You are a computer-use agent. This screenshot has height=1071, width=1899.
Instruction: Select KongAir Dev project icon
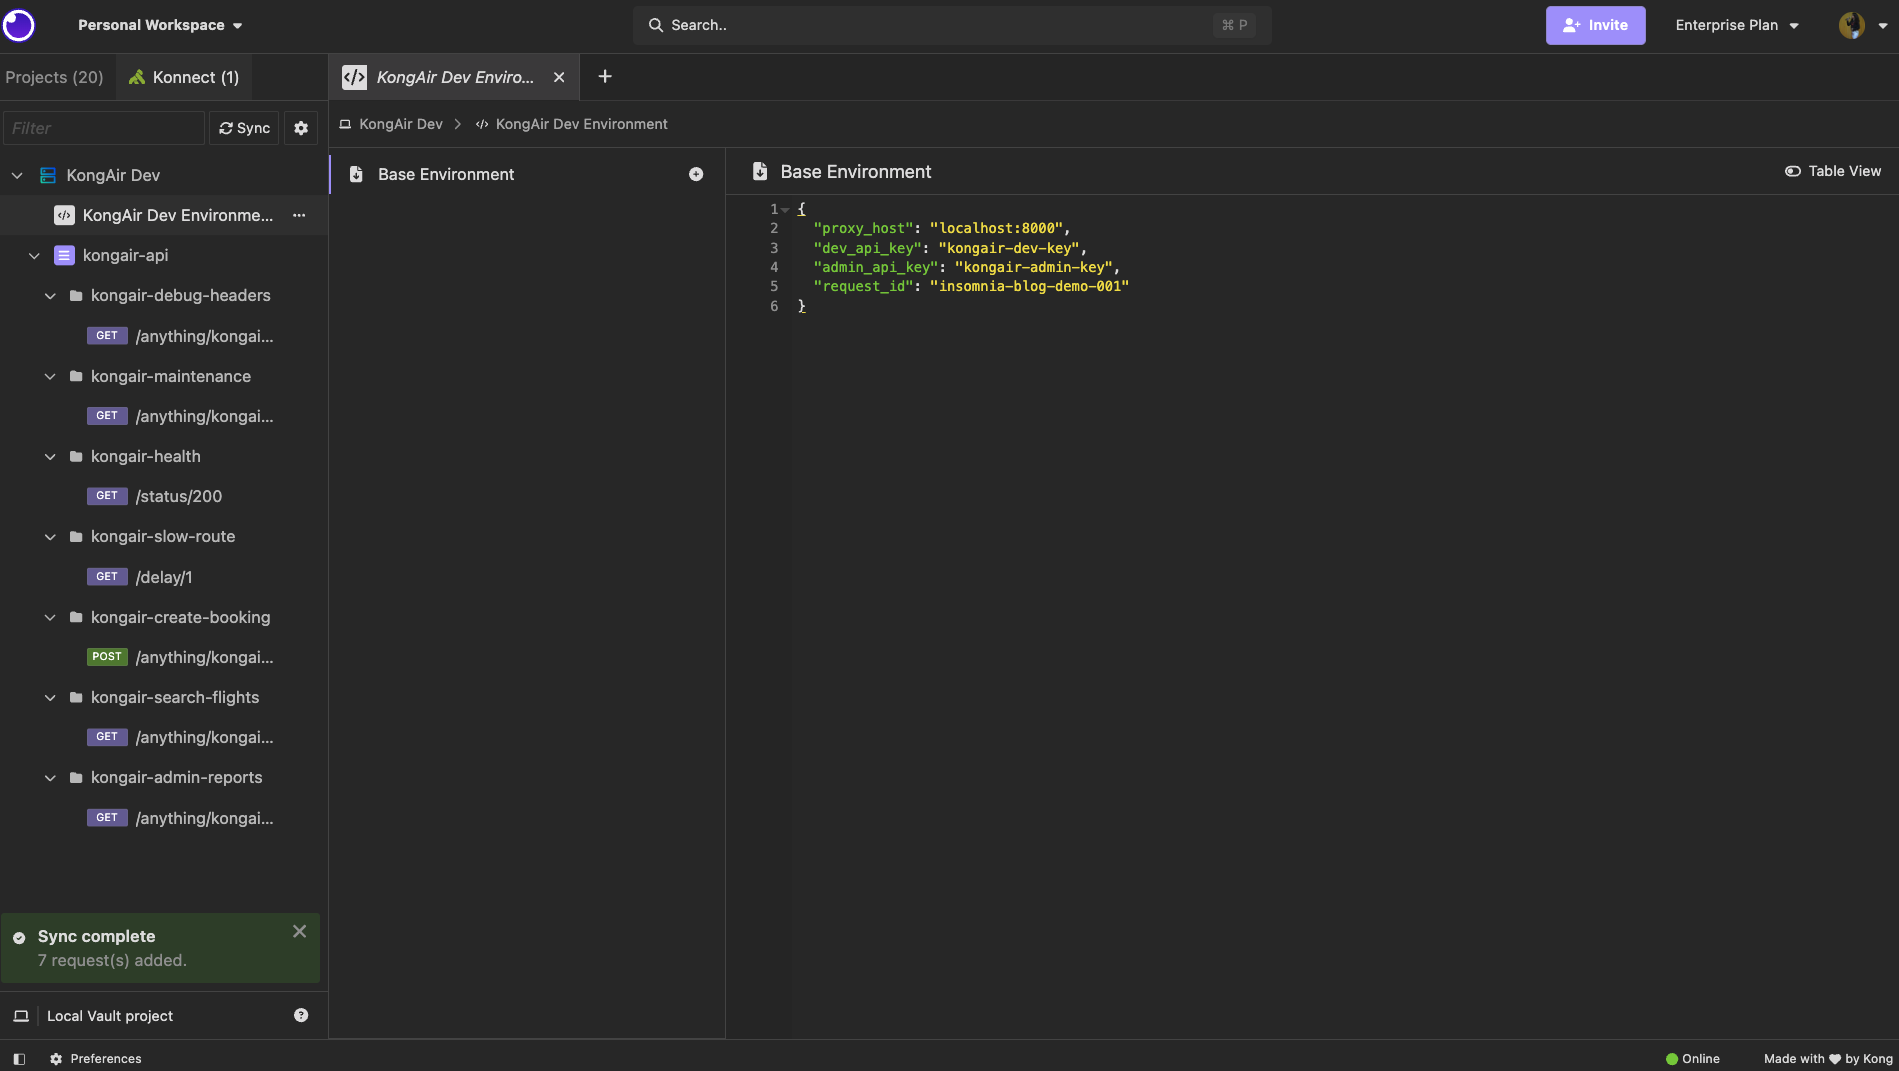[x=47, y=175]
